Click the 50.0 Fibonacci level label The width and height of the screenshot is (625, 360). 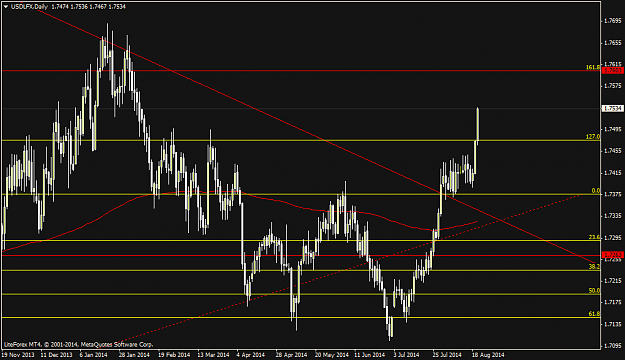[x=594, y=291]
